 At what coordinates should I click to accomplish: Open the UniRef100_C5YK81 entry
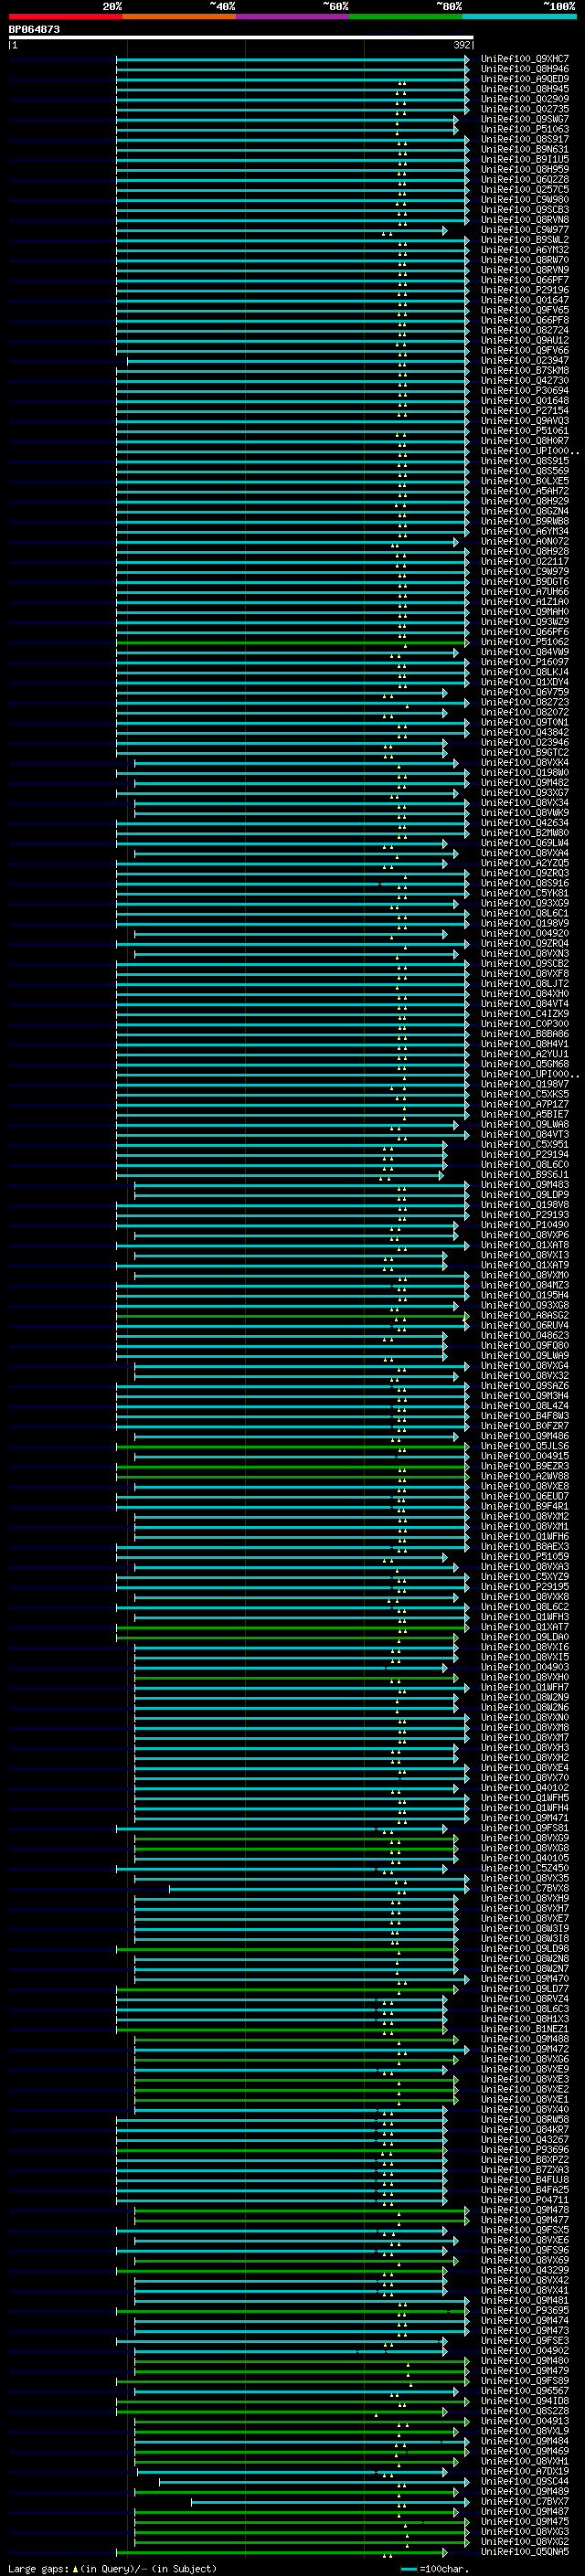pyautogui.click(x=525, y=894)
